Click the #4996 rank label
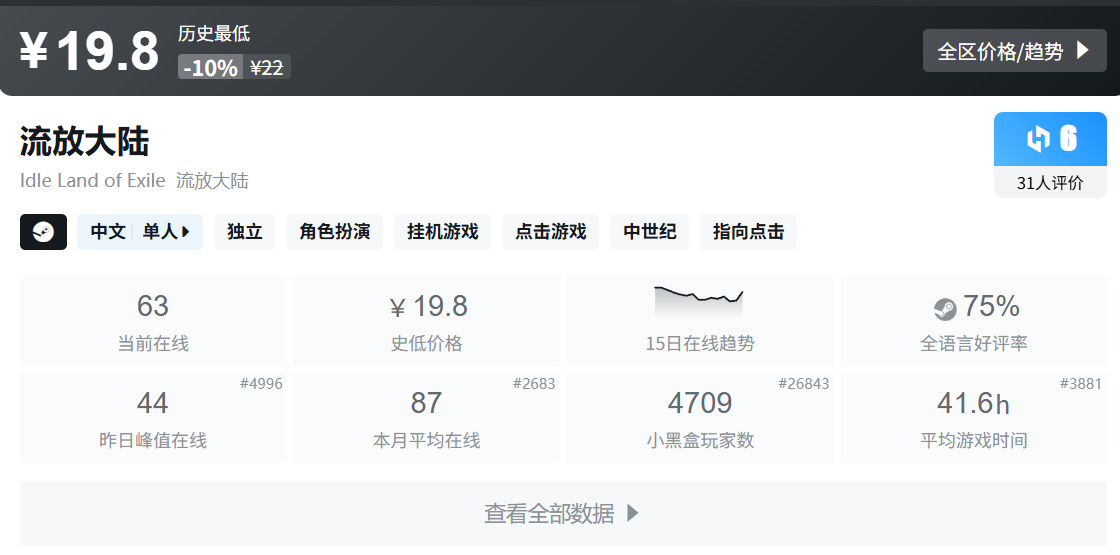The height and width of the screenshot is (555, 1120). point(261,384)
